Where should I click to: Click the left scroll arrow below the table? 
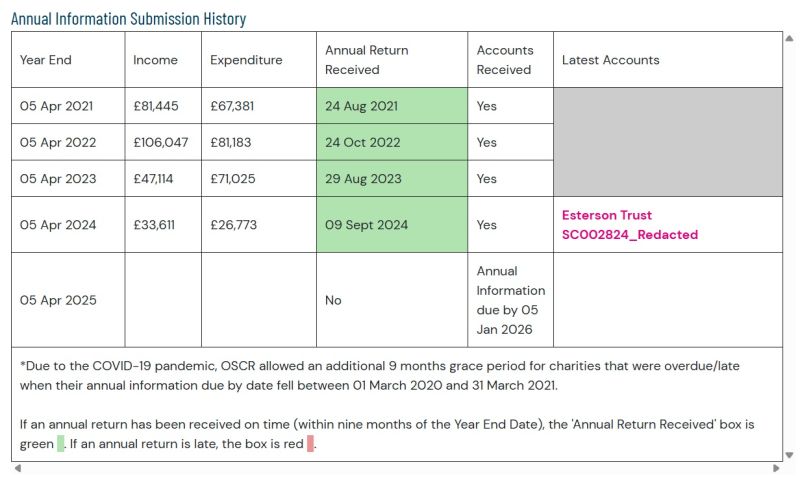click(x=16, y=468)
